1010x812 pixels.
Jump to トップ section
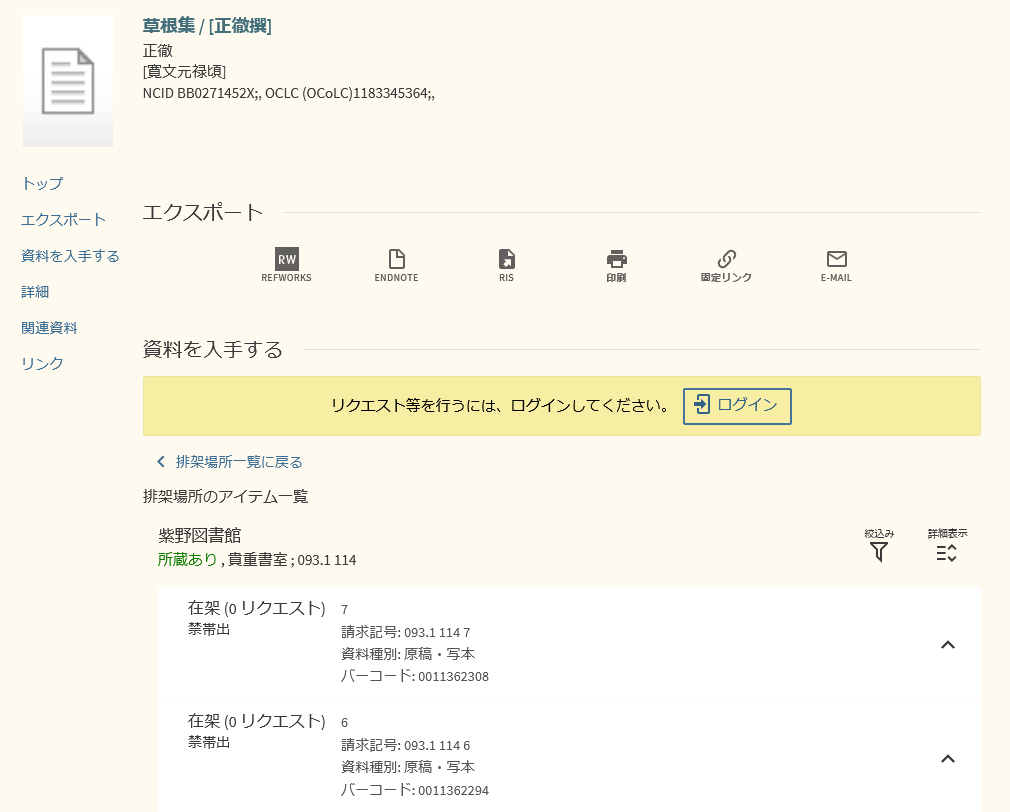coord(43,184)
